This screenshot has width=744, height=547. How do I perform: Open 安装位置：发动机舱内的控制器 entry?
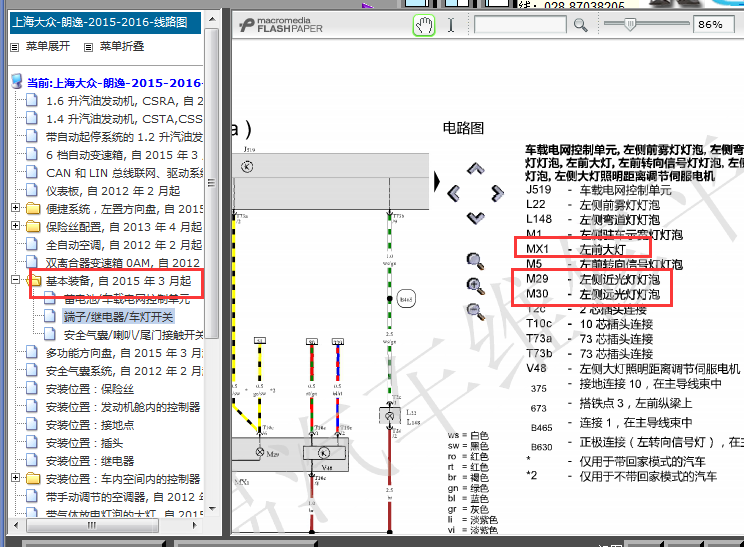pos(123,408)
